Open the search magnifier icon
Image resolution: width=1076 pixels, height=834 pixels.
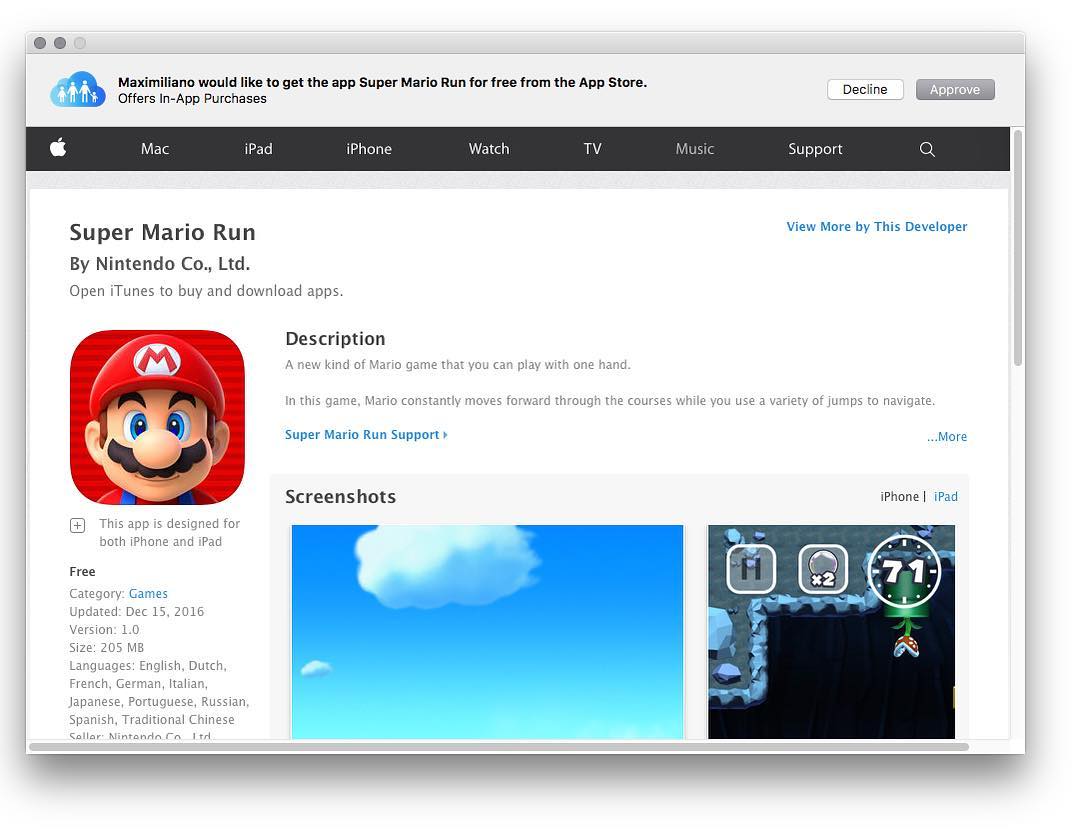[927, 149]
